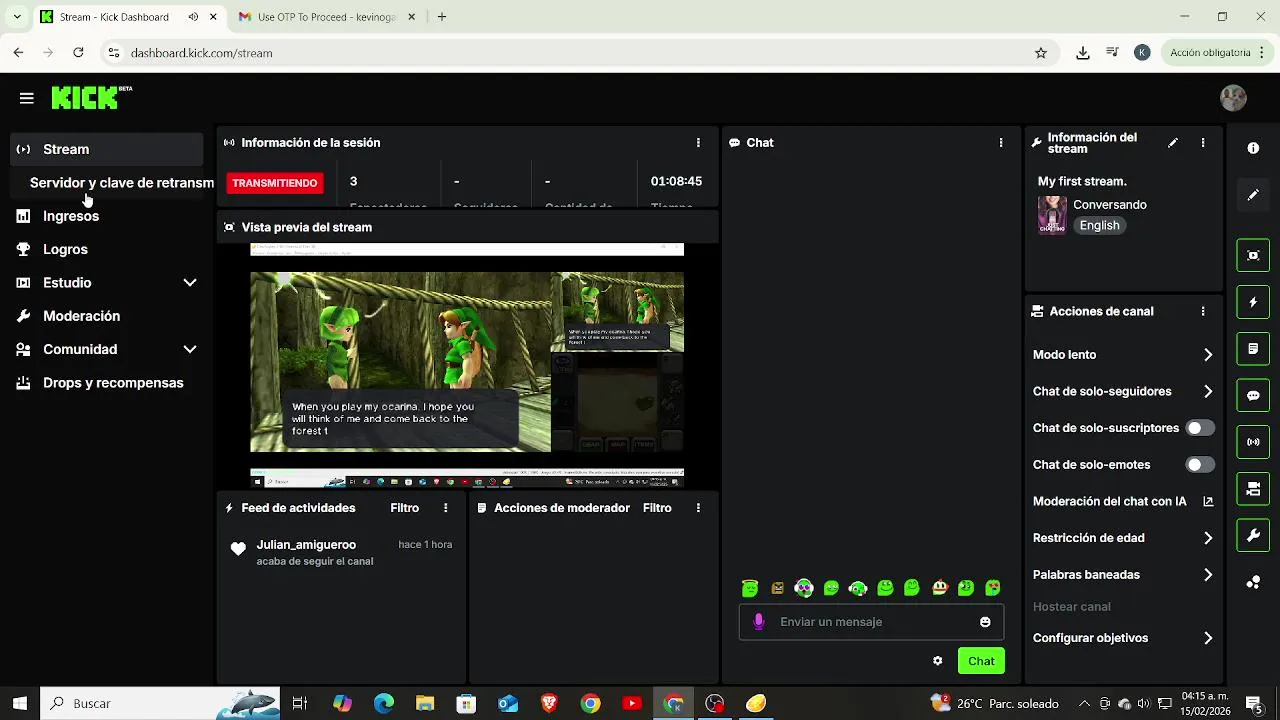Insert the green halo angel emote
Viewport: 1280px width, 720px height.
tap(750, 588)
